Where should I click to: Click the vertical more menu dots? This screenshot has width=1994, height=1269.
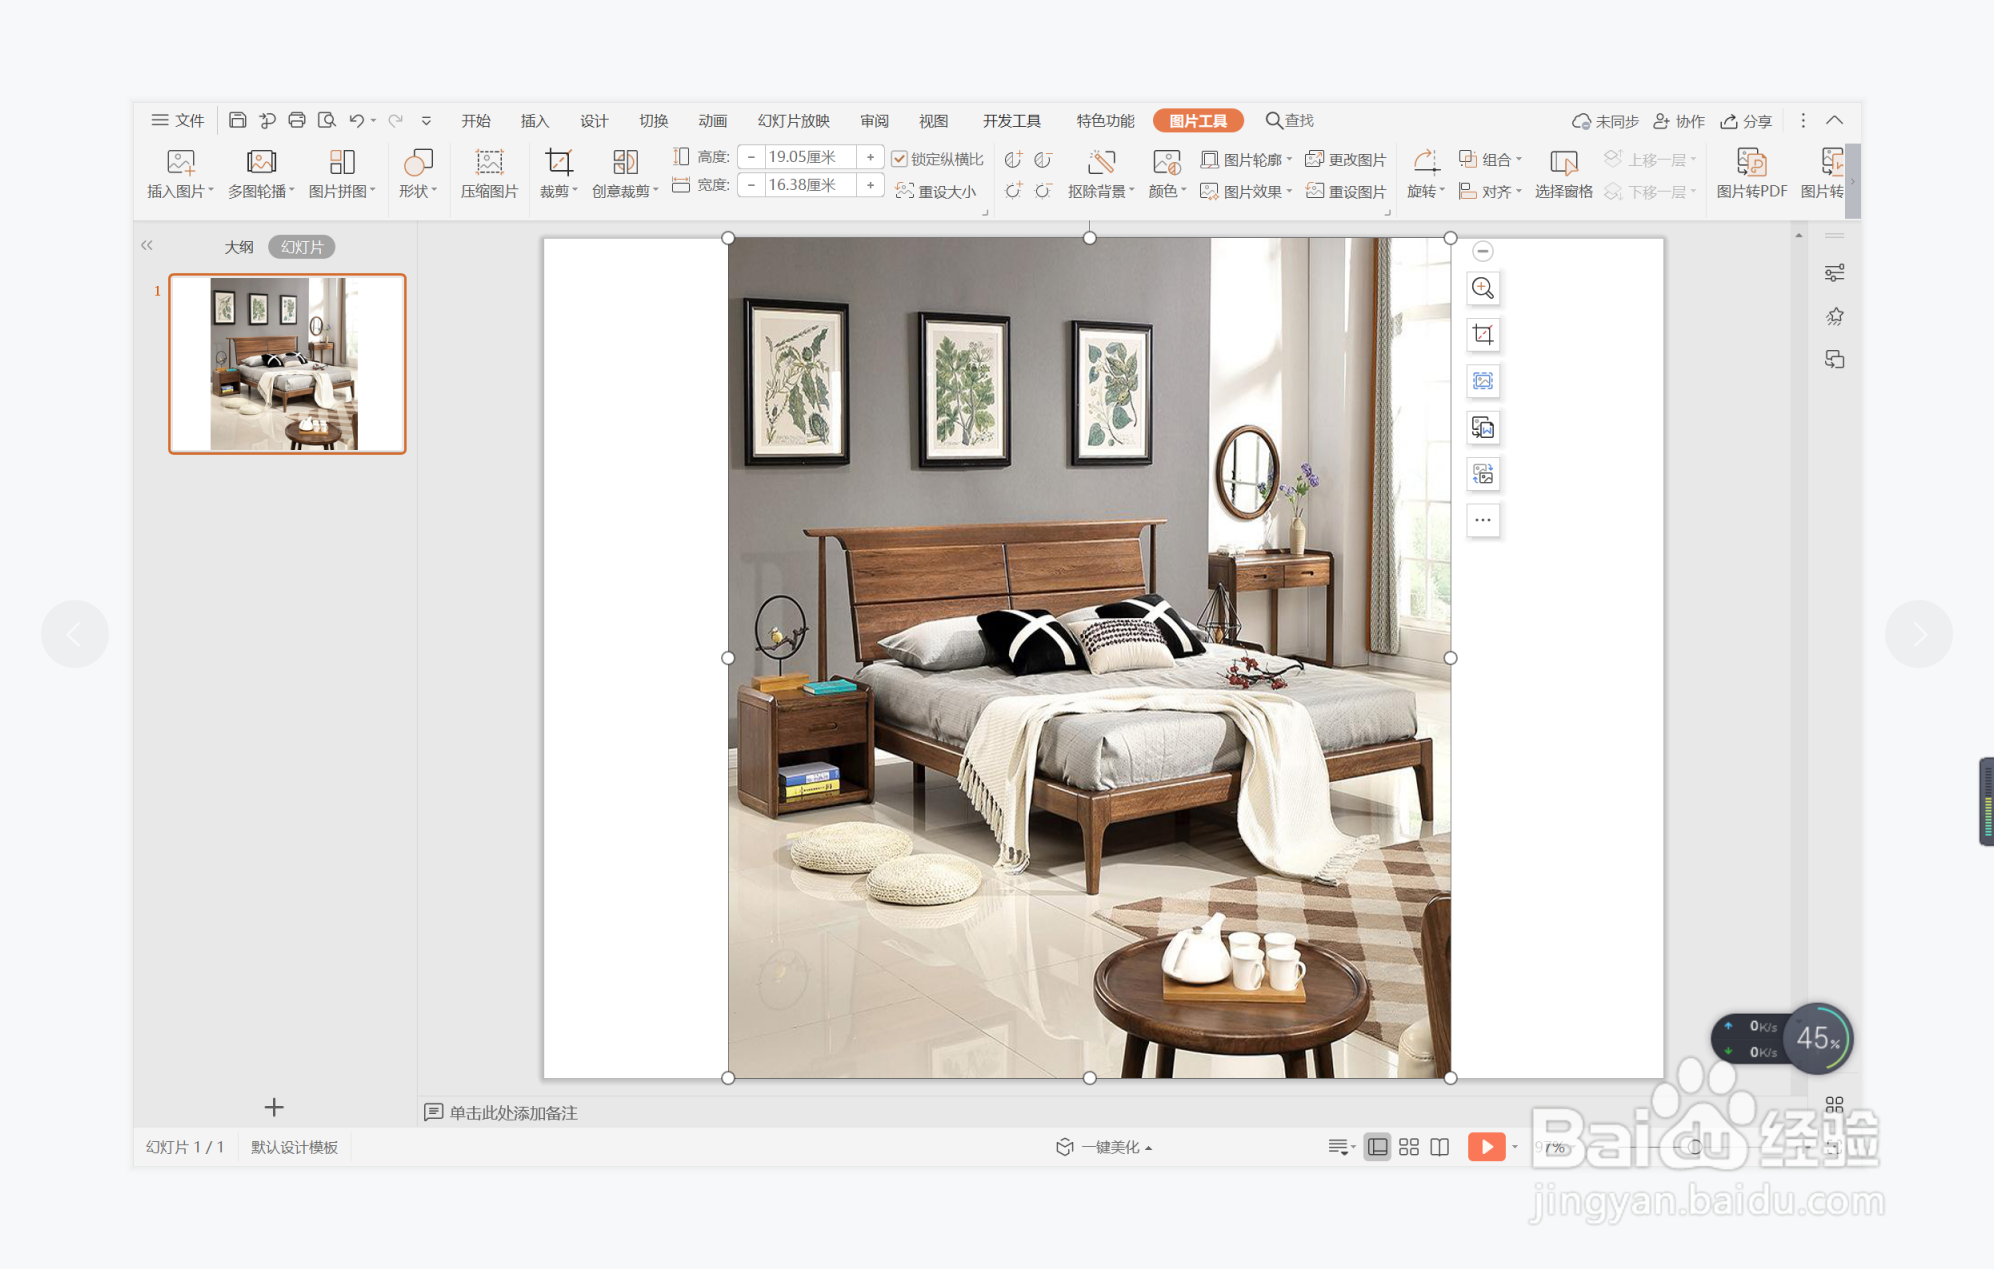(x=1803, y=120)
